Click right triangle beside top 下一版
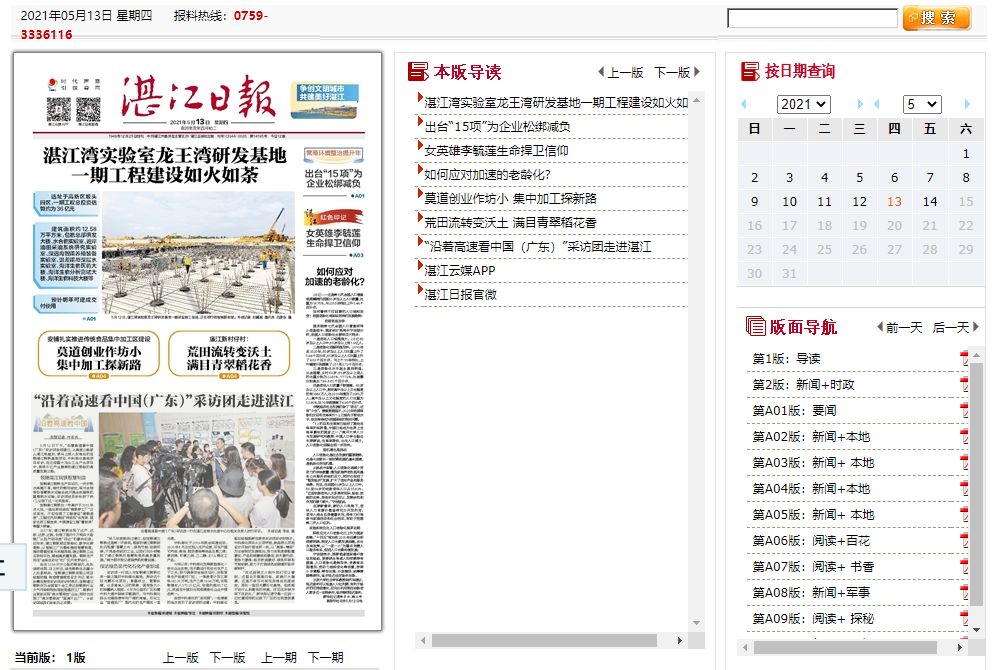Viewport: 996px width, 670px height. [697, 72]
